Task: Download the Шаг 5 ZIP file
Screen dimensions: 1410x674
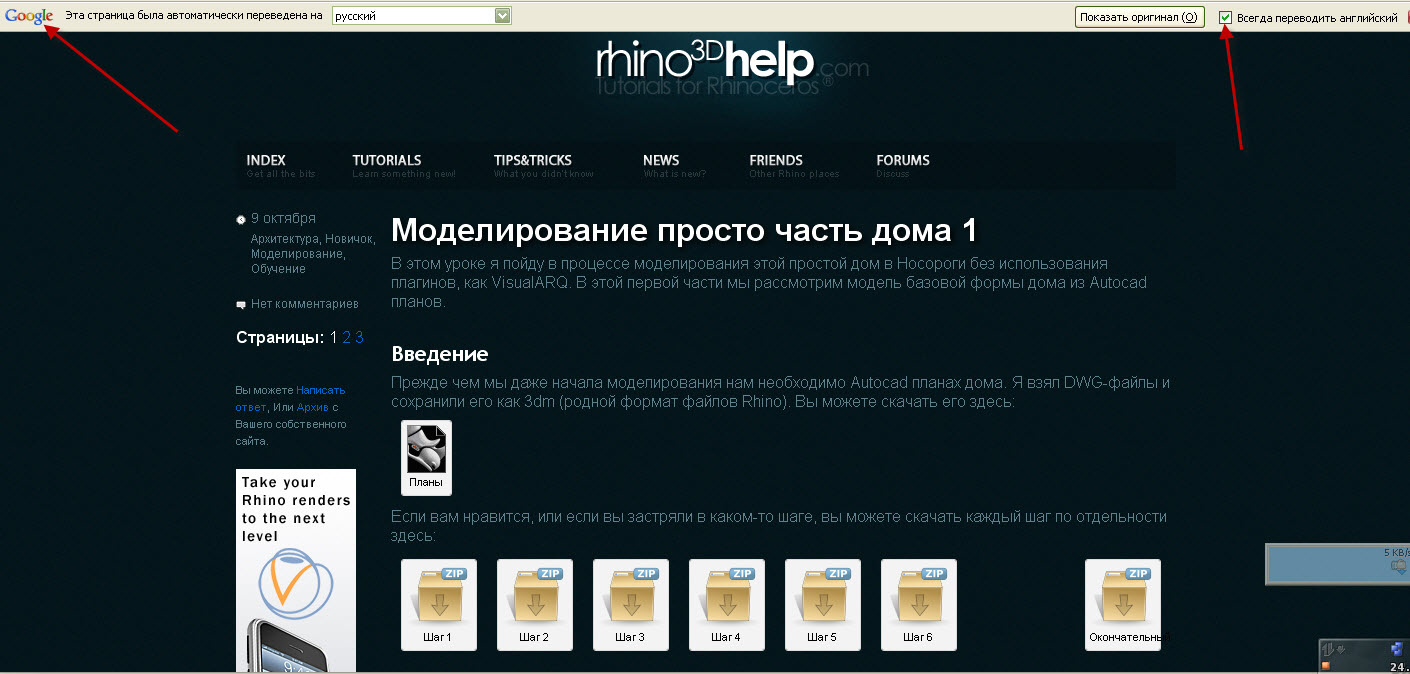Action: (822, 604)
